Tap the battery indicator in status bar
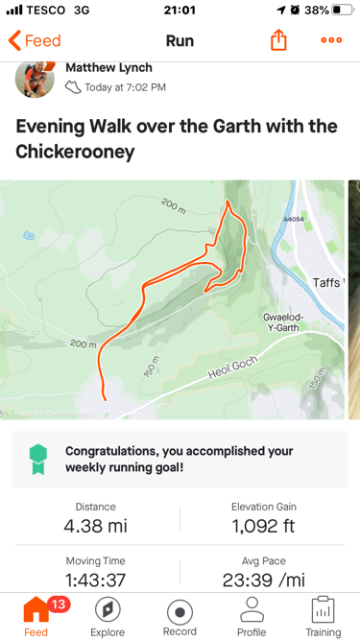The image size is (360, 640). pos(341,10)
